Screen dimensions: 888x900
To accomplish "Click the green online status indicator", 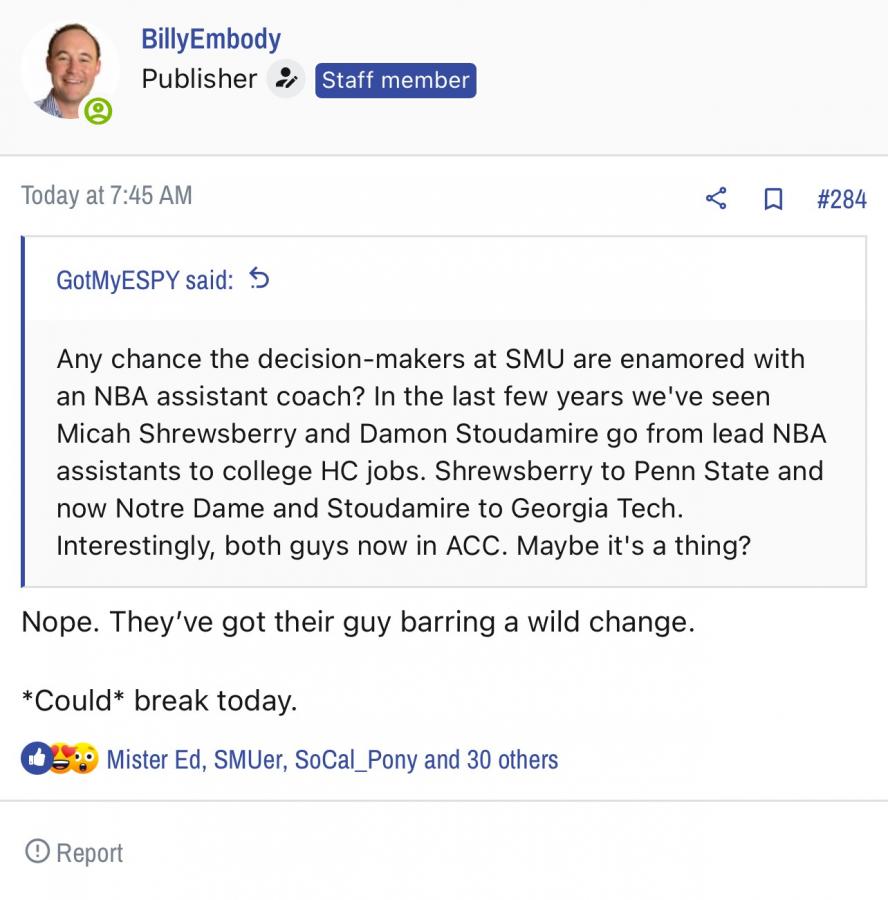I will point(98,111).
